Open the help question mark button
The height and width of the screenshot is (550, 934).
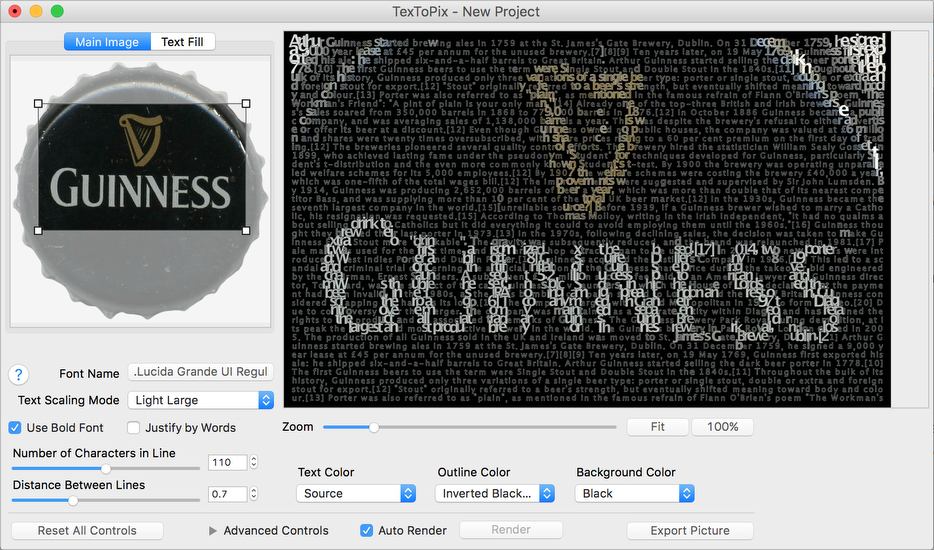click(18, 375)
